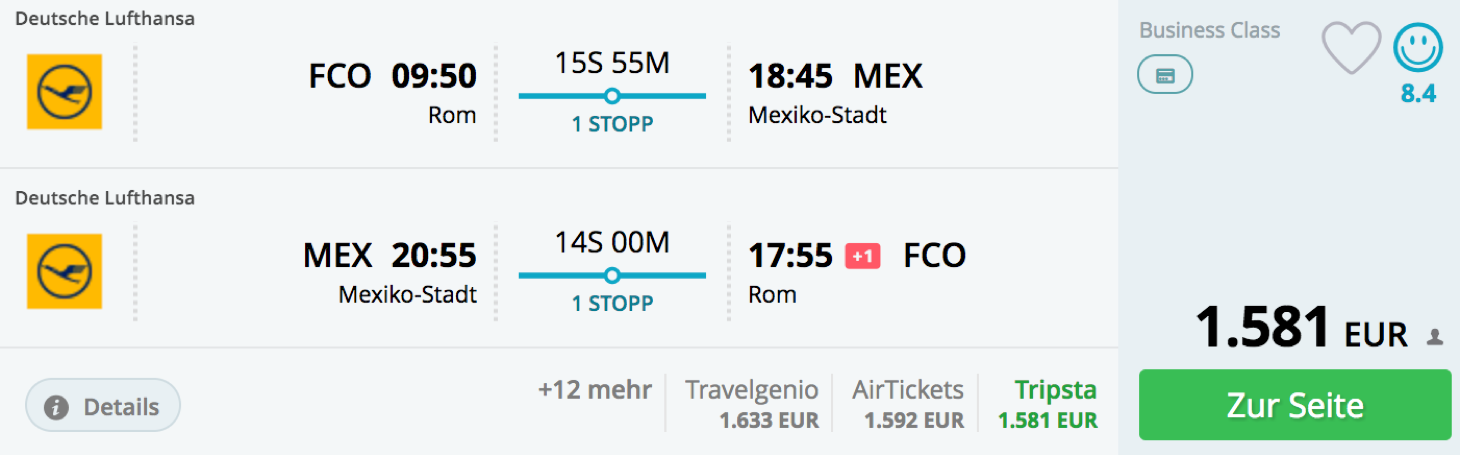Click the smiley rating face icon
Viewport: 1460px width, 455px height.
pyautogui.click(x=1418, y=48)
